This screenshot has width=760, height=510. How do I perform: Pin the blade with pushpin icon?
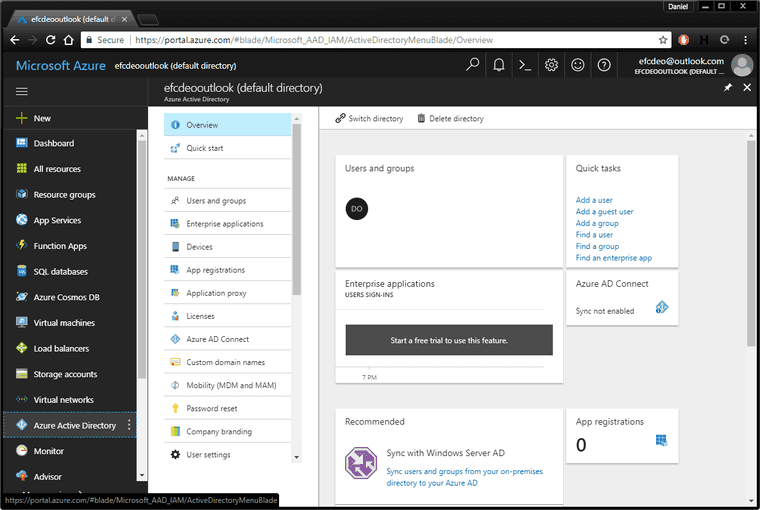tap(728, 87)
